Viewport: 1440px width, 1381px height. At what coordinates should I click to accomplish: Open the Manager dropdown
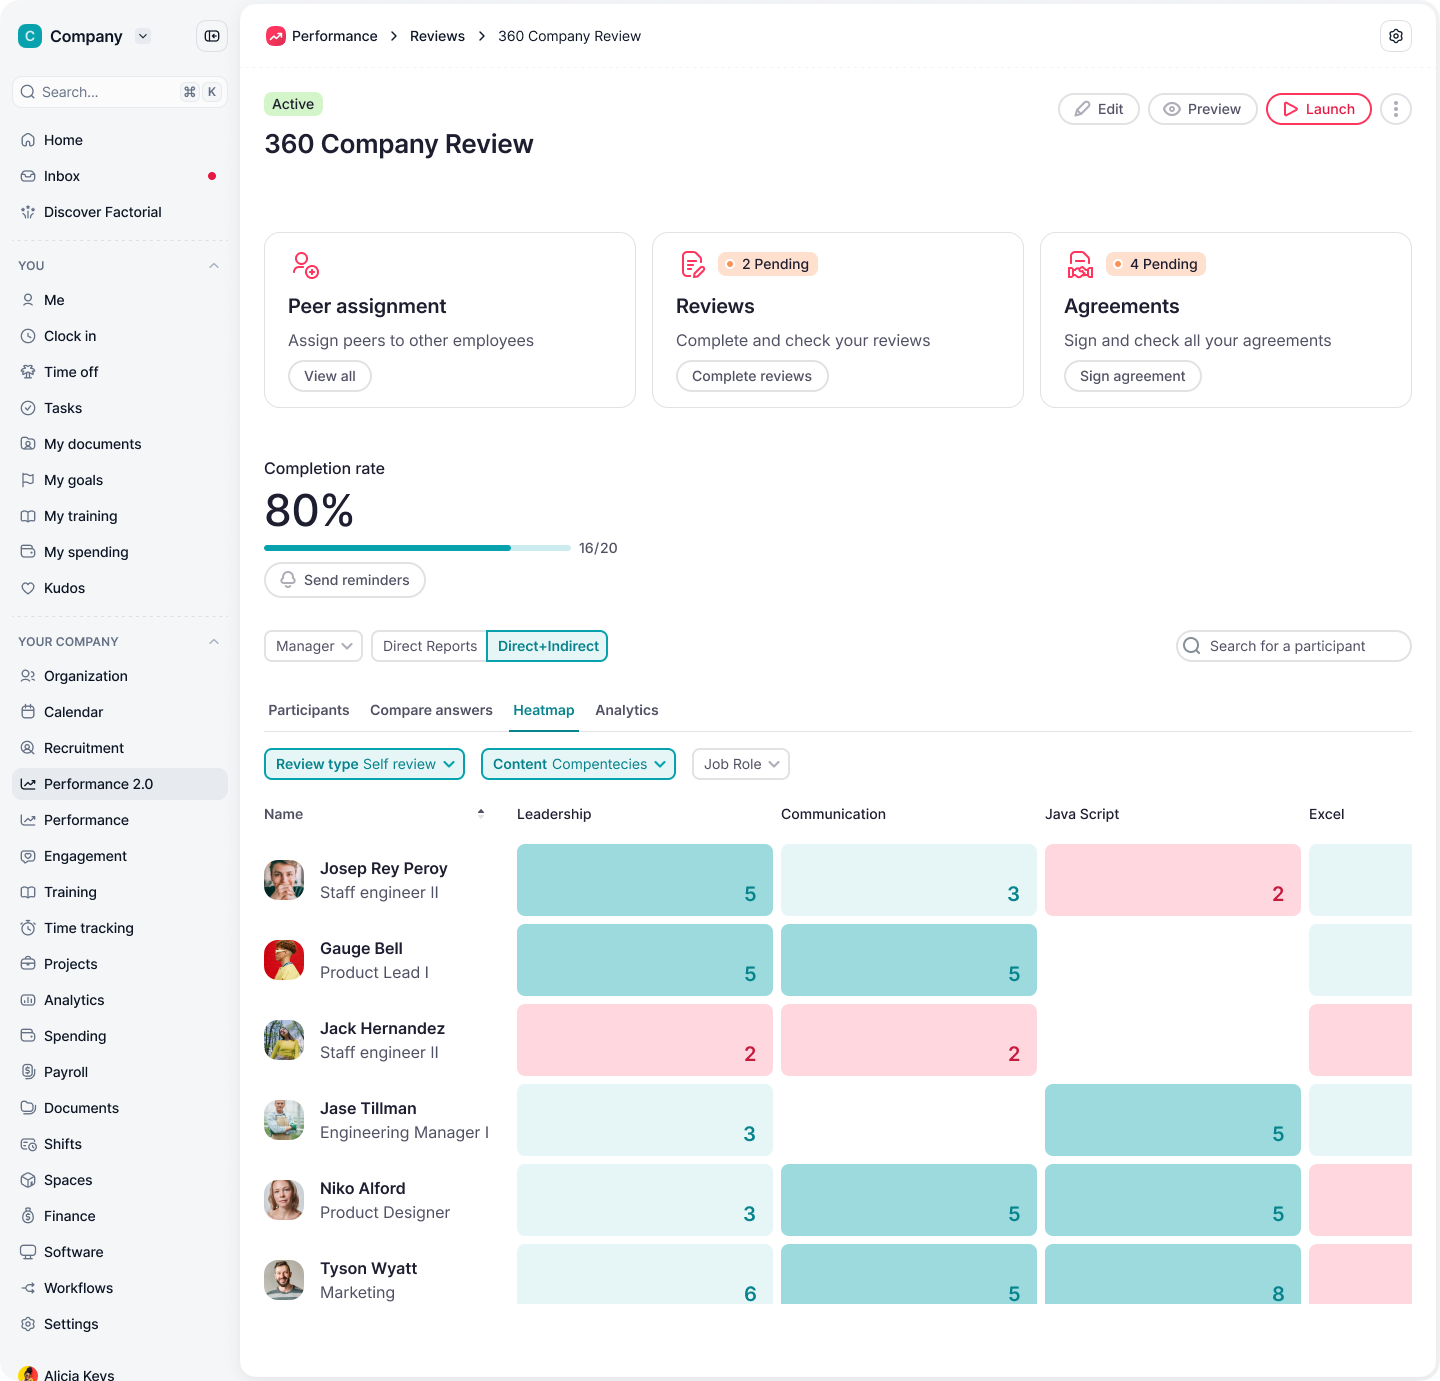(312, 646)
